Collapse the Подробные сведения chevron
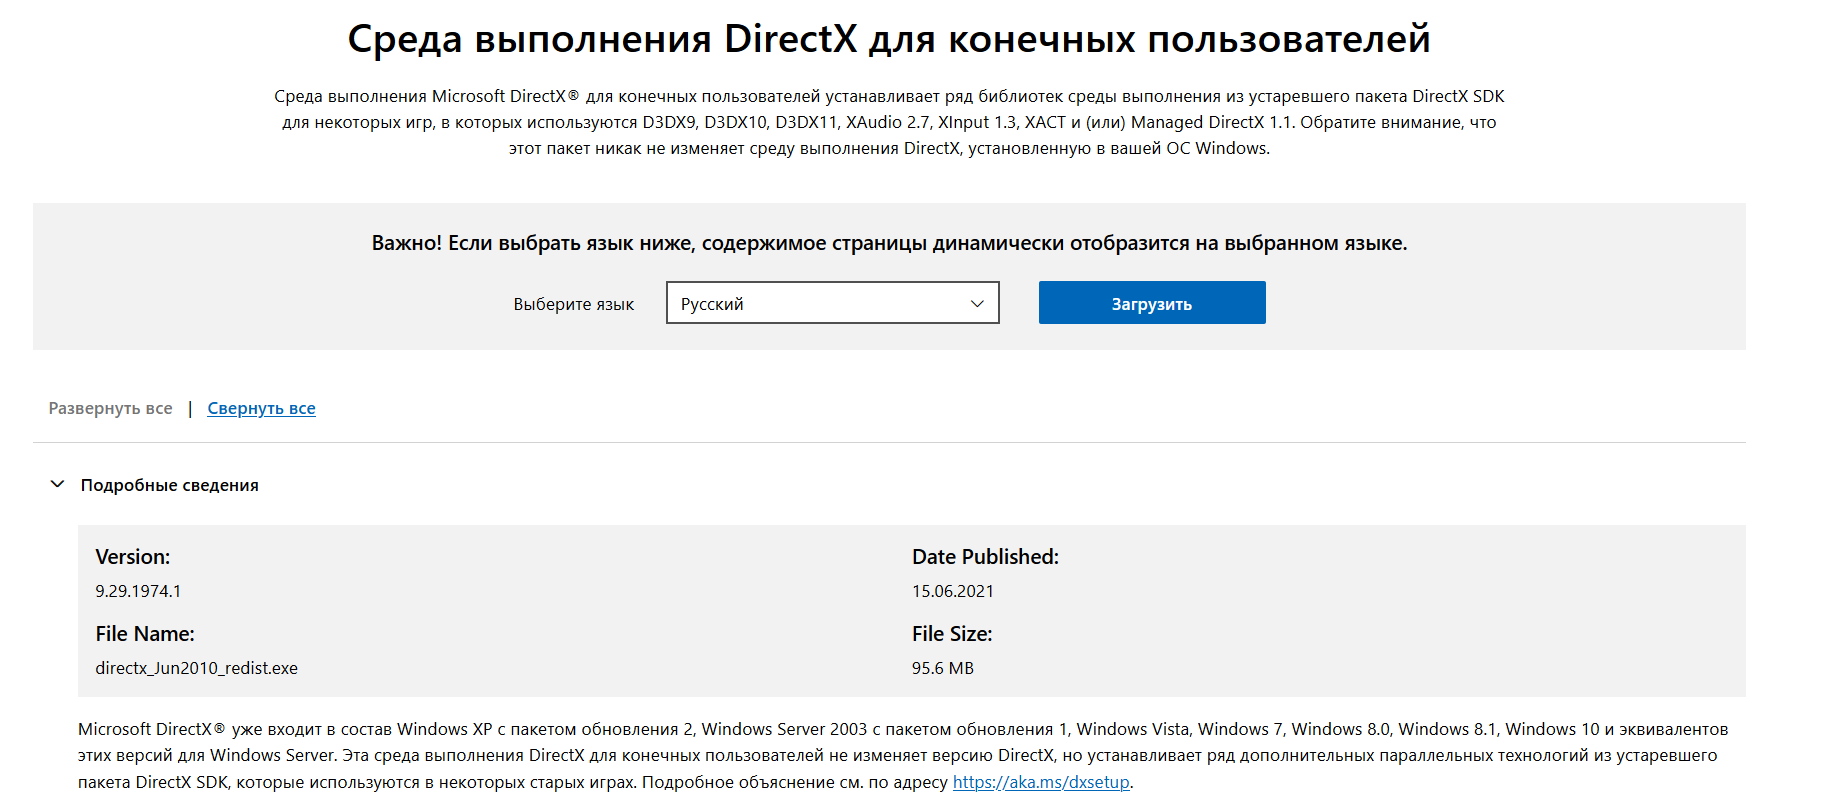Viewport: 1827px width, 801px height. tap(57, 484)
